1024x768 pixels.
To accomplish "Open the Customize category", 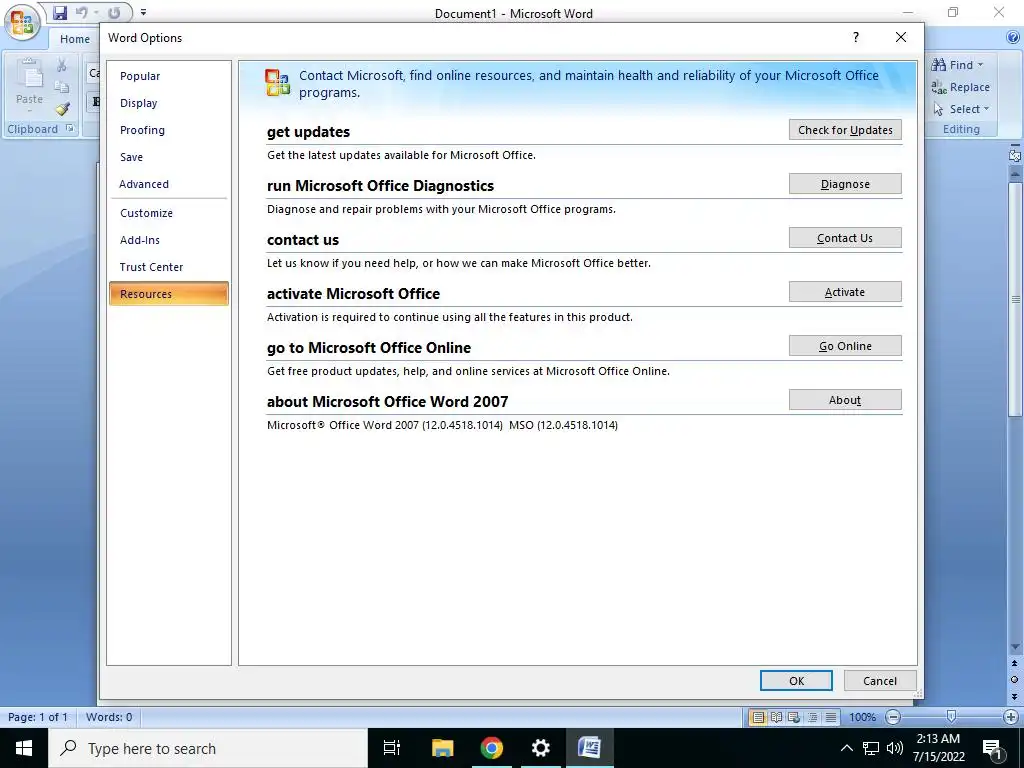I will pos(168,213).
